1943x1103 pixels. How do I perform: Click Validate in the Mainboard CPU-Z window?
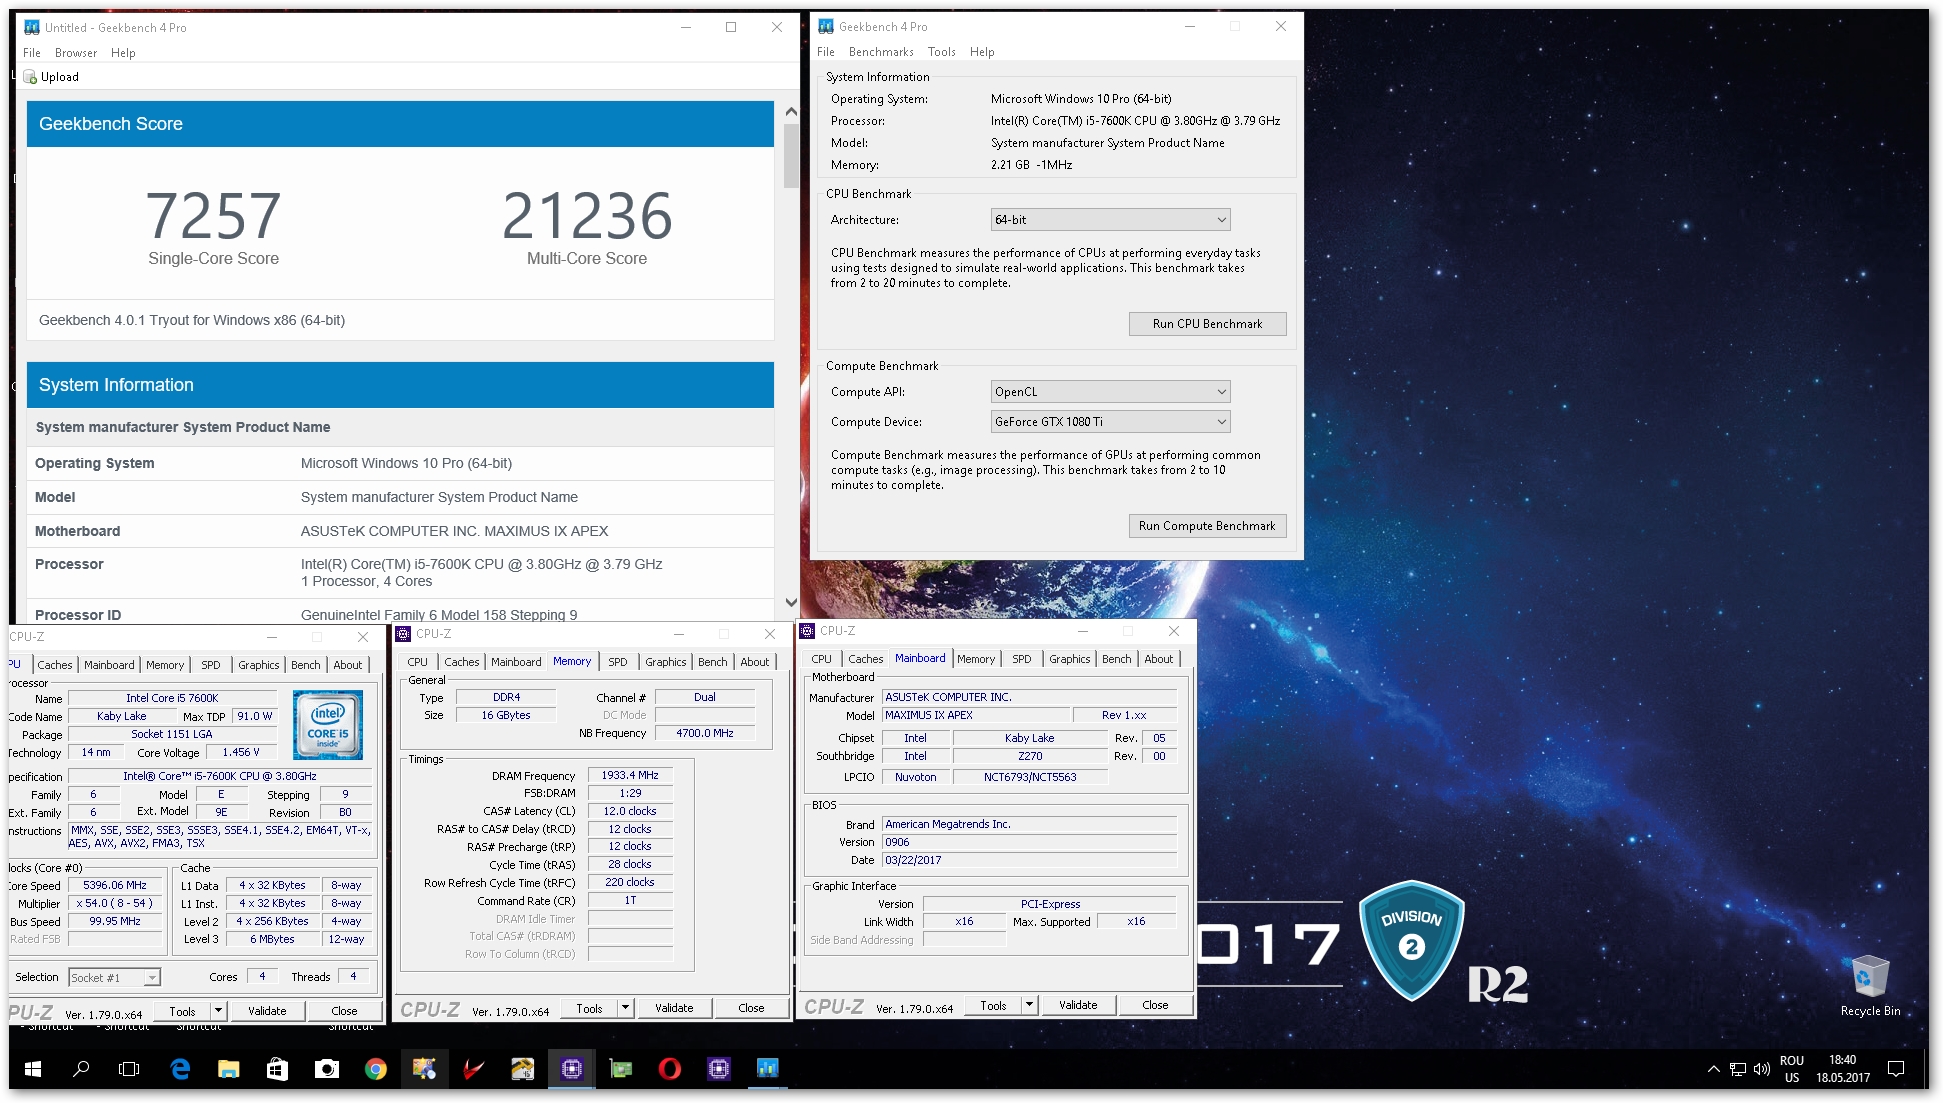[1078, 1005]
